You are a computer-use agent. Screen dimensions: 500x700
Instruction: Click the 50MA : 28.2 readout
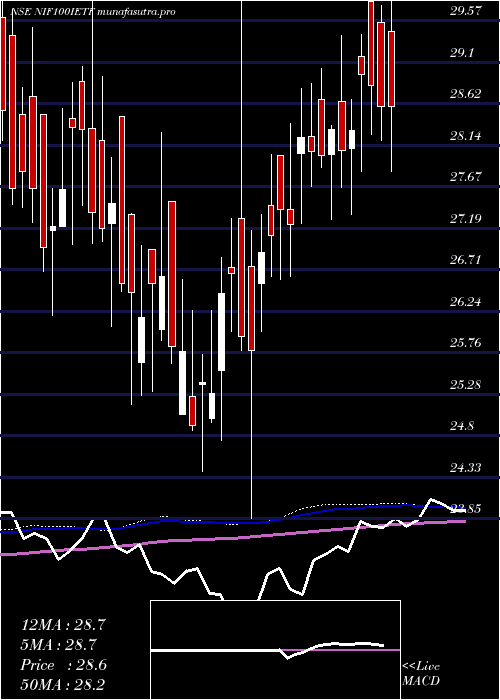click(63, 685)
